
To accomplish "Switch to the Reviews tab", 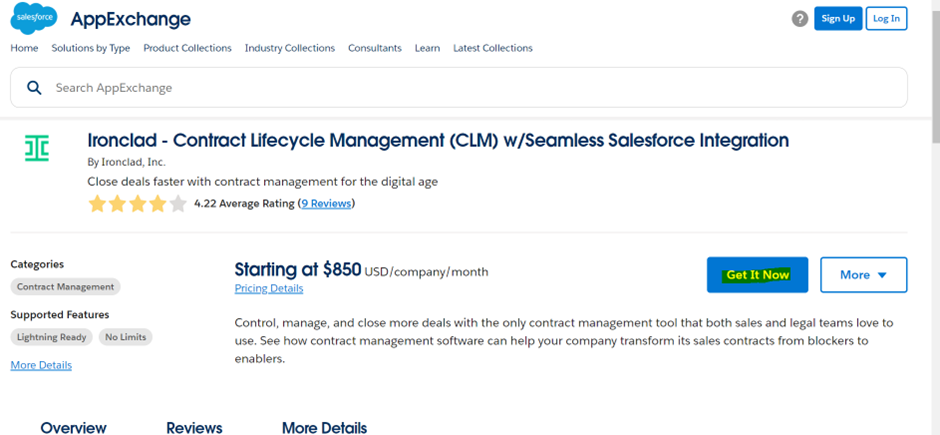I will 194,427.
